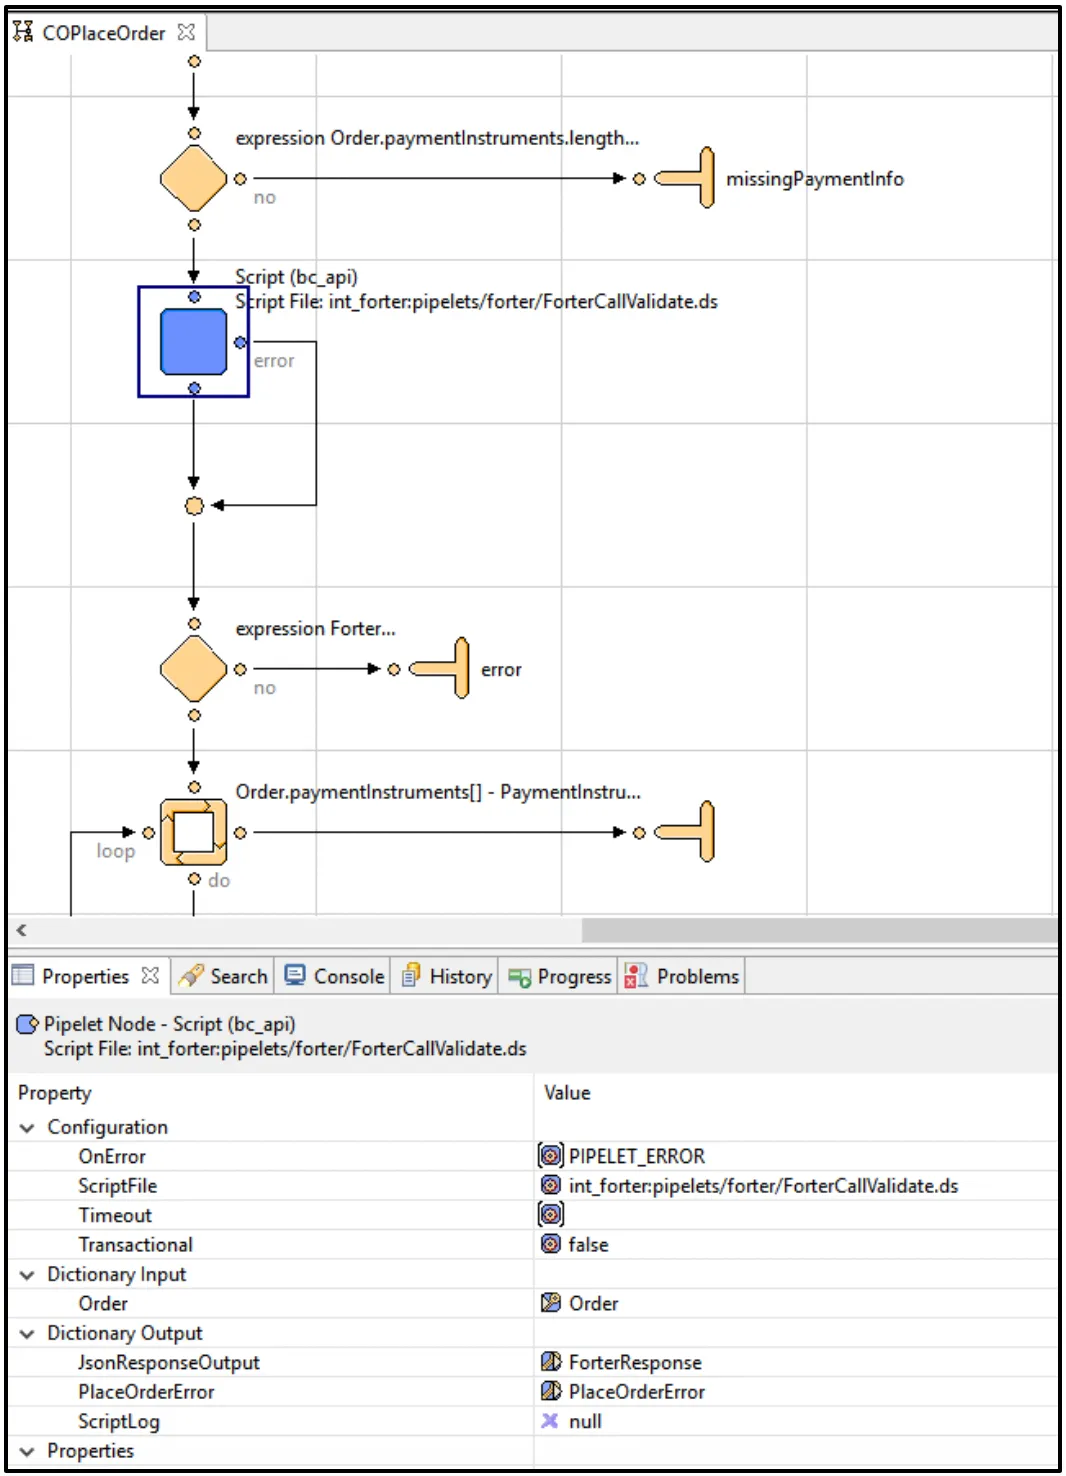The width and height of the screenshot is (1066, 1476).
Task: Collapse the Dictionary Output section
Action: [x=27, y=1334]
